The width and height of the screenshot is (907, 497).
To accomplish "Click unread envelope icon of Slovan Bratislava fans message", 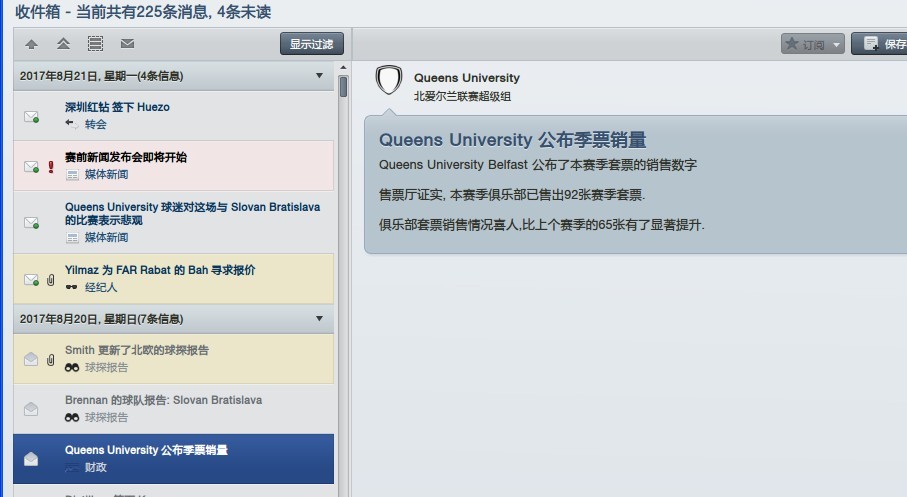I will click(31, 223).
